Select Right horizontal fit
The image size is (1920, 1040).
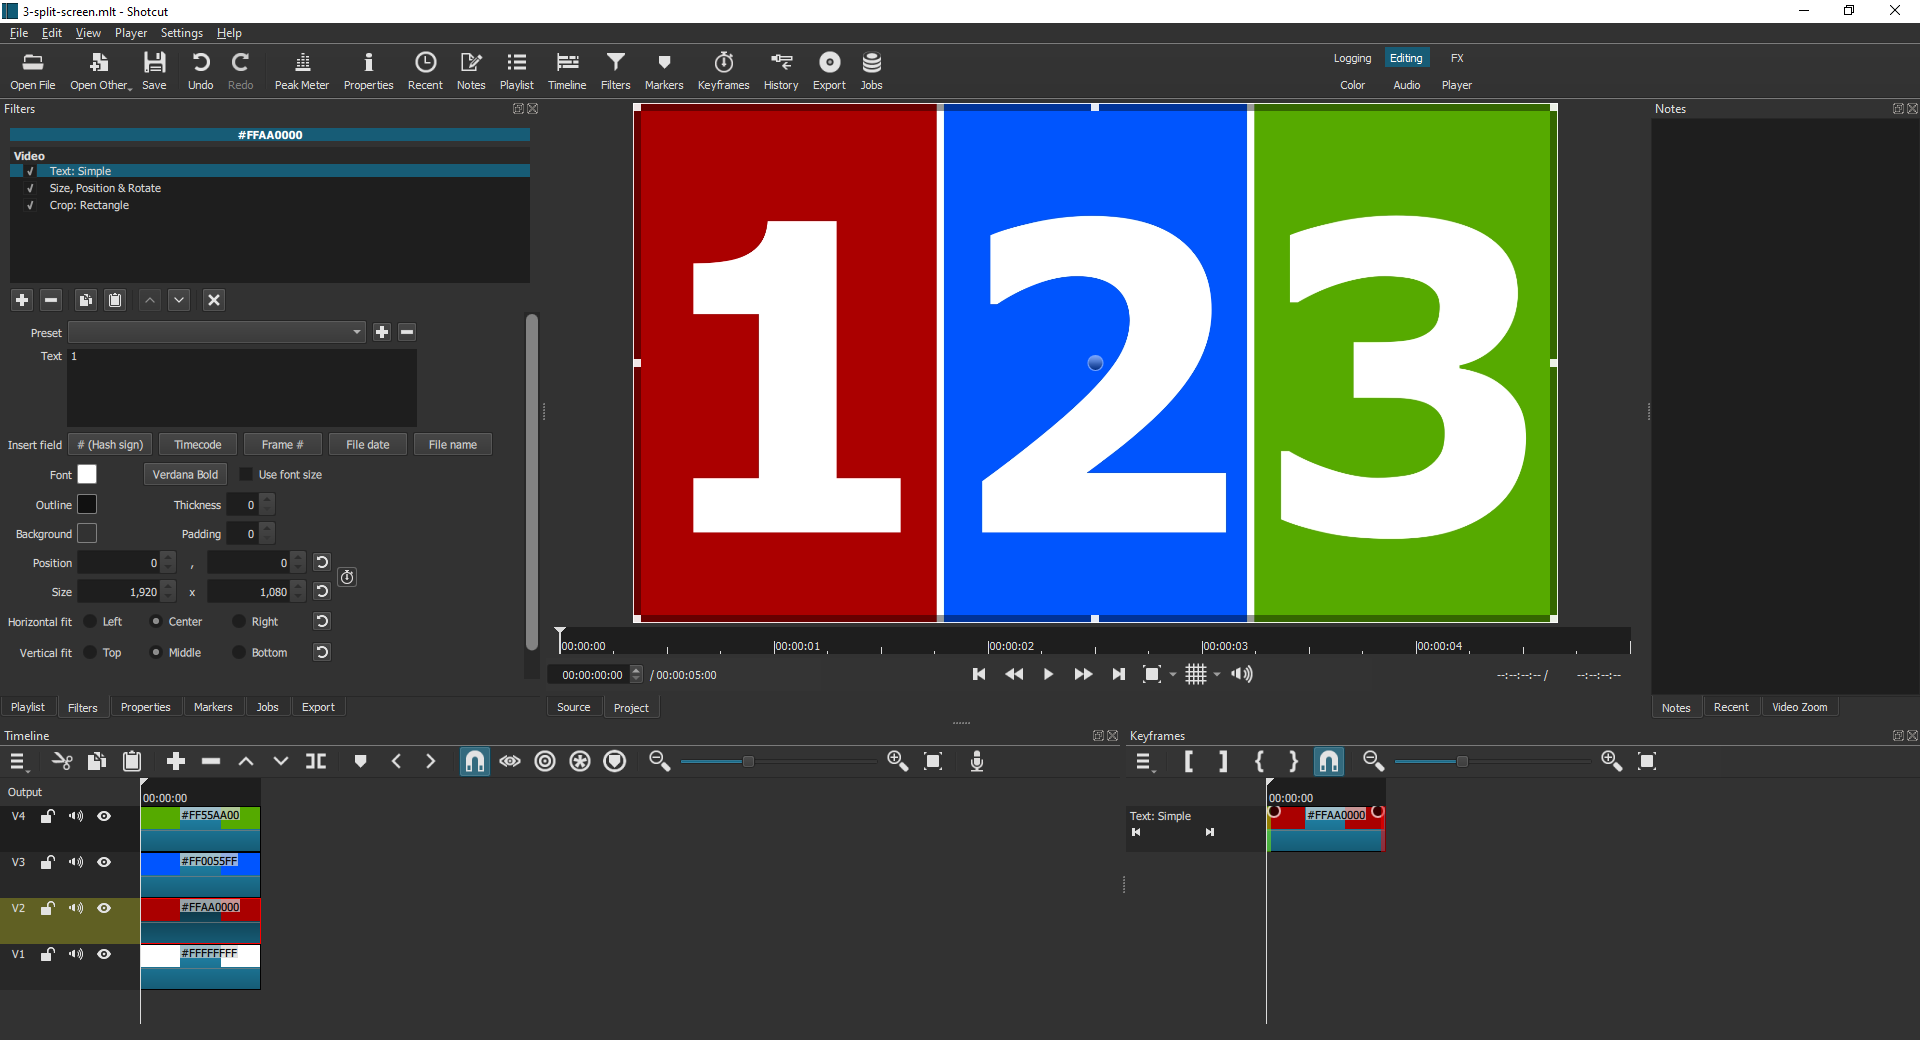point(239,622)
